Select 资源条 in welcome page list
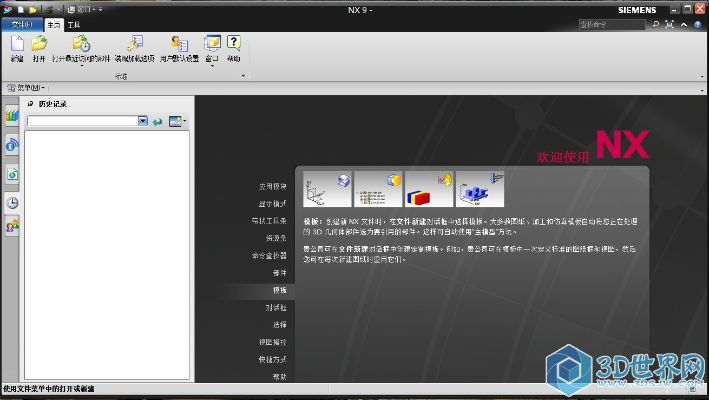The image size is (709, 400). (276, 238)
